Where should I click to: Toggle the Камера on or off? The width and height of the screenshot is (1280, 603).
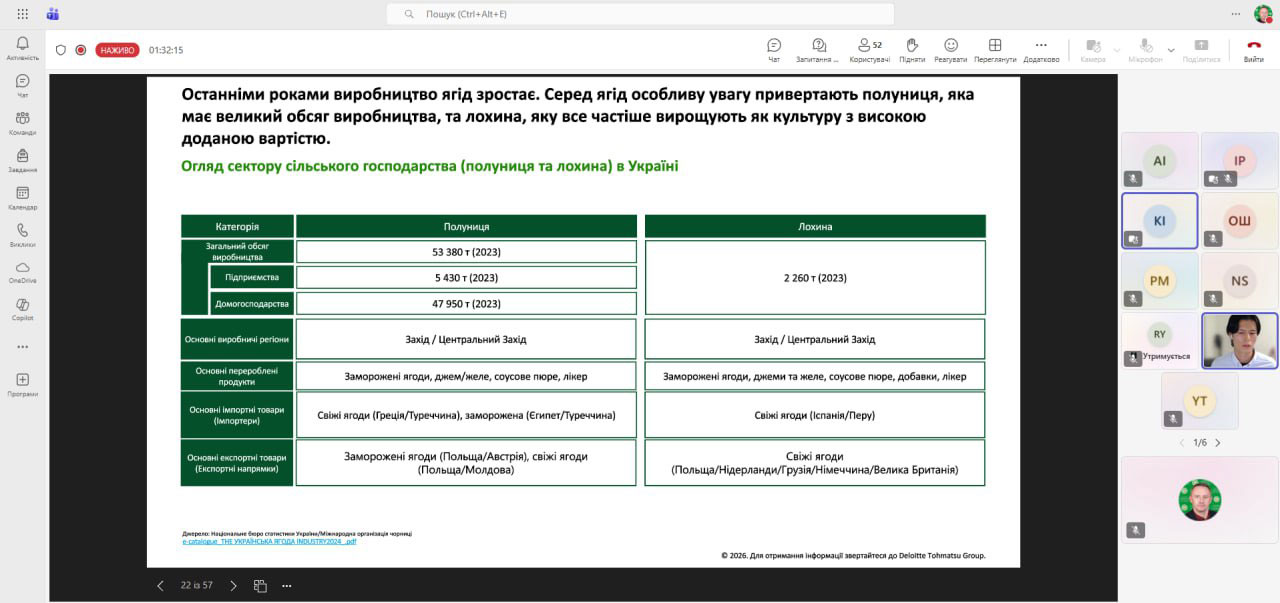pos(1093,49)
